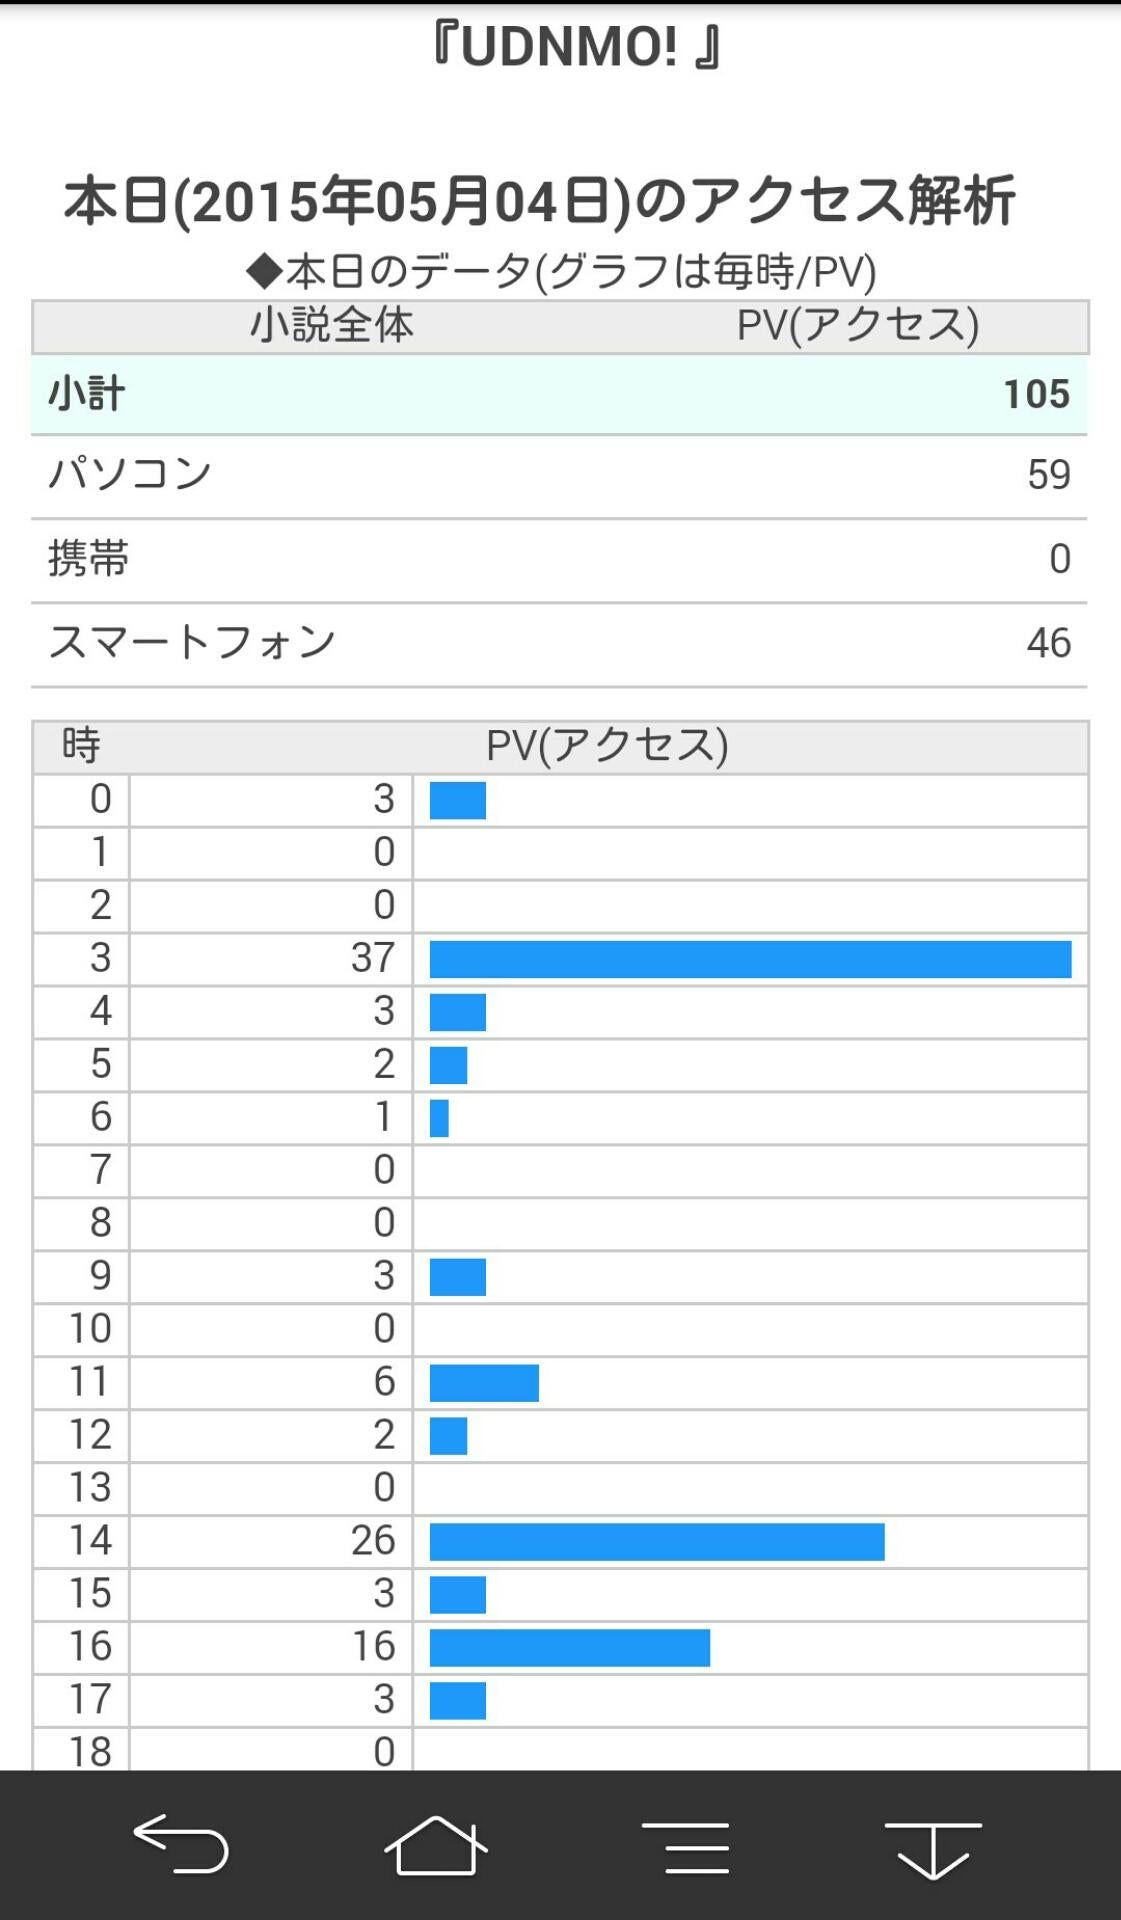This screenshot has height=1920, width=1121.
Task: Tap the page heading for 2015年05月04日
Action: click(x=540, y=201)
